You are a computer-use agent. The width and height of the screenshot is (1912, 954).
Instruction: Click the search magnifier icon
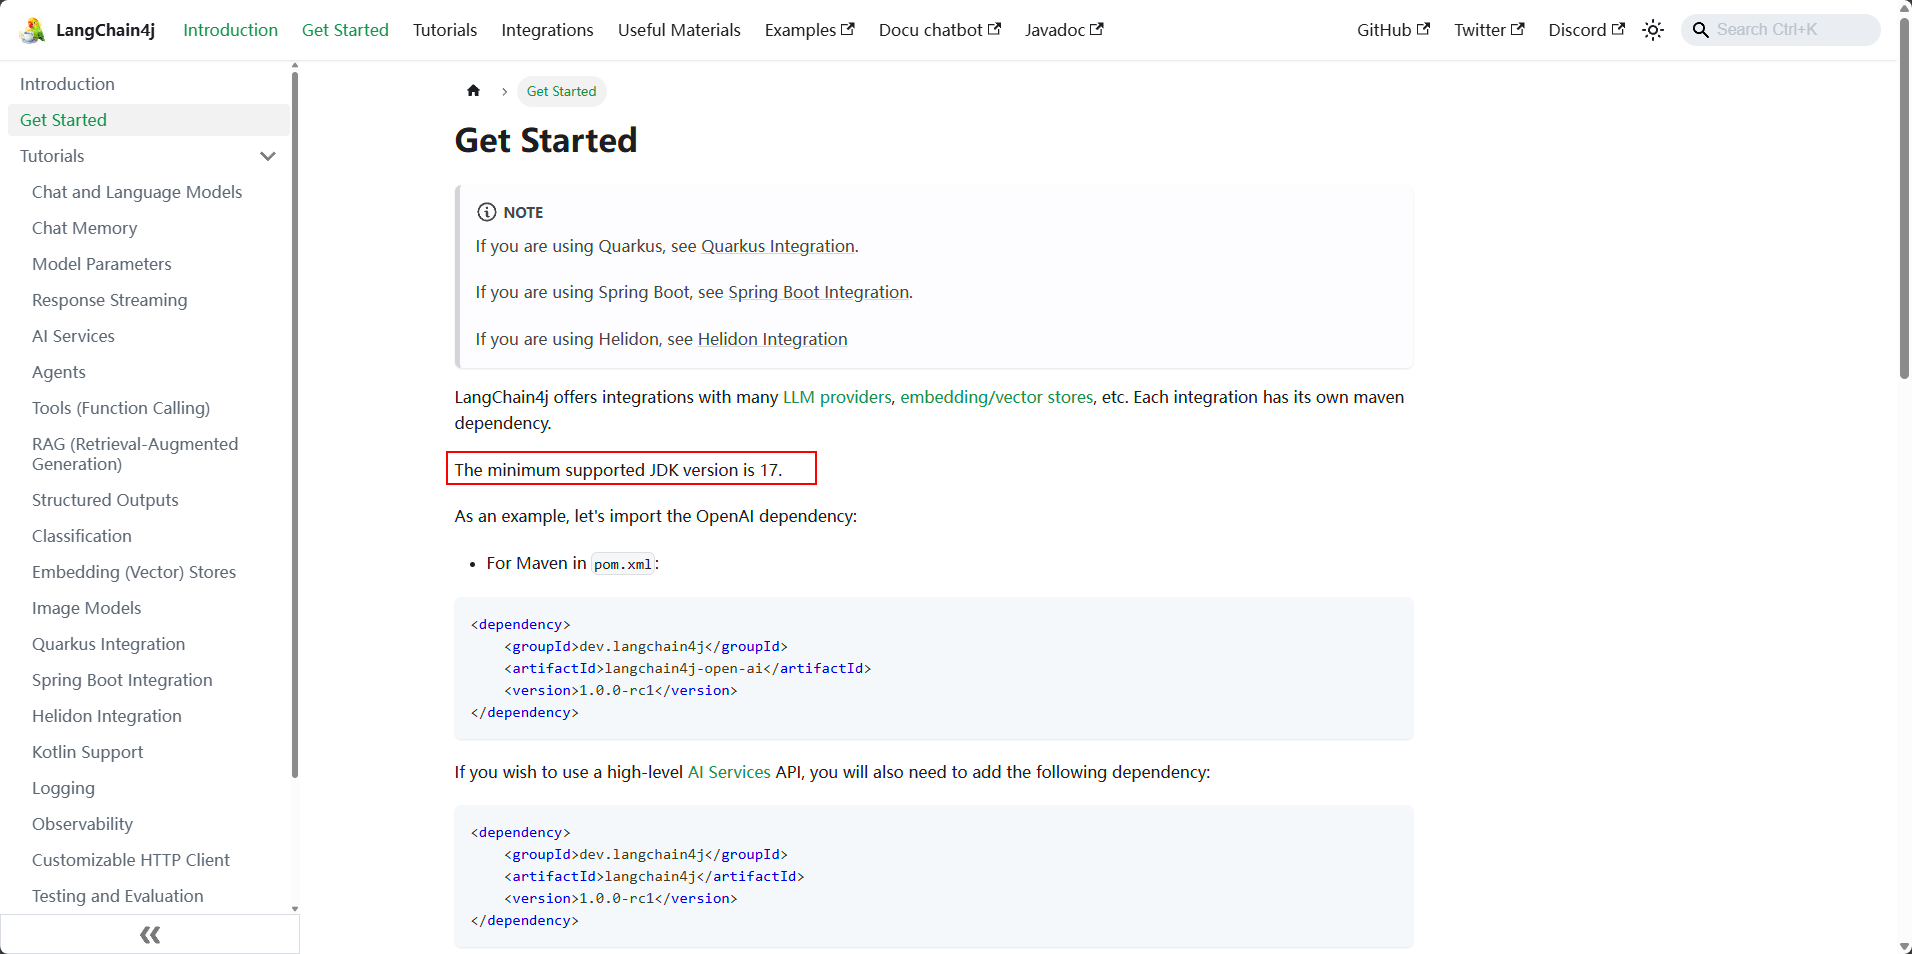tap(1700, 30)
